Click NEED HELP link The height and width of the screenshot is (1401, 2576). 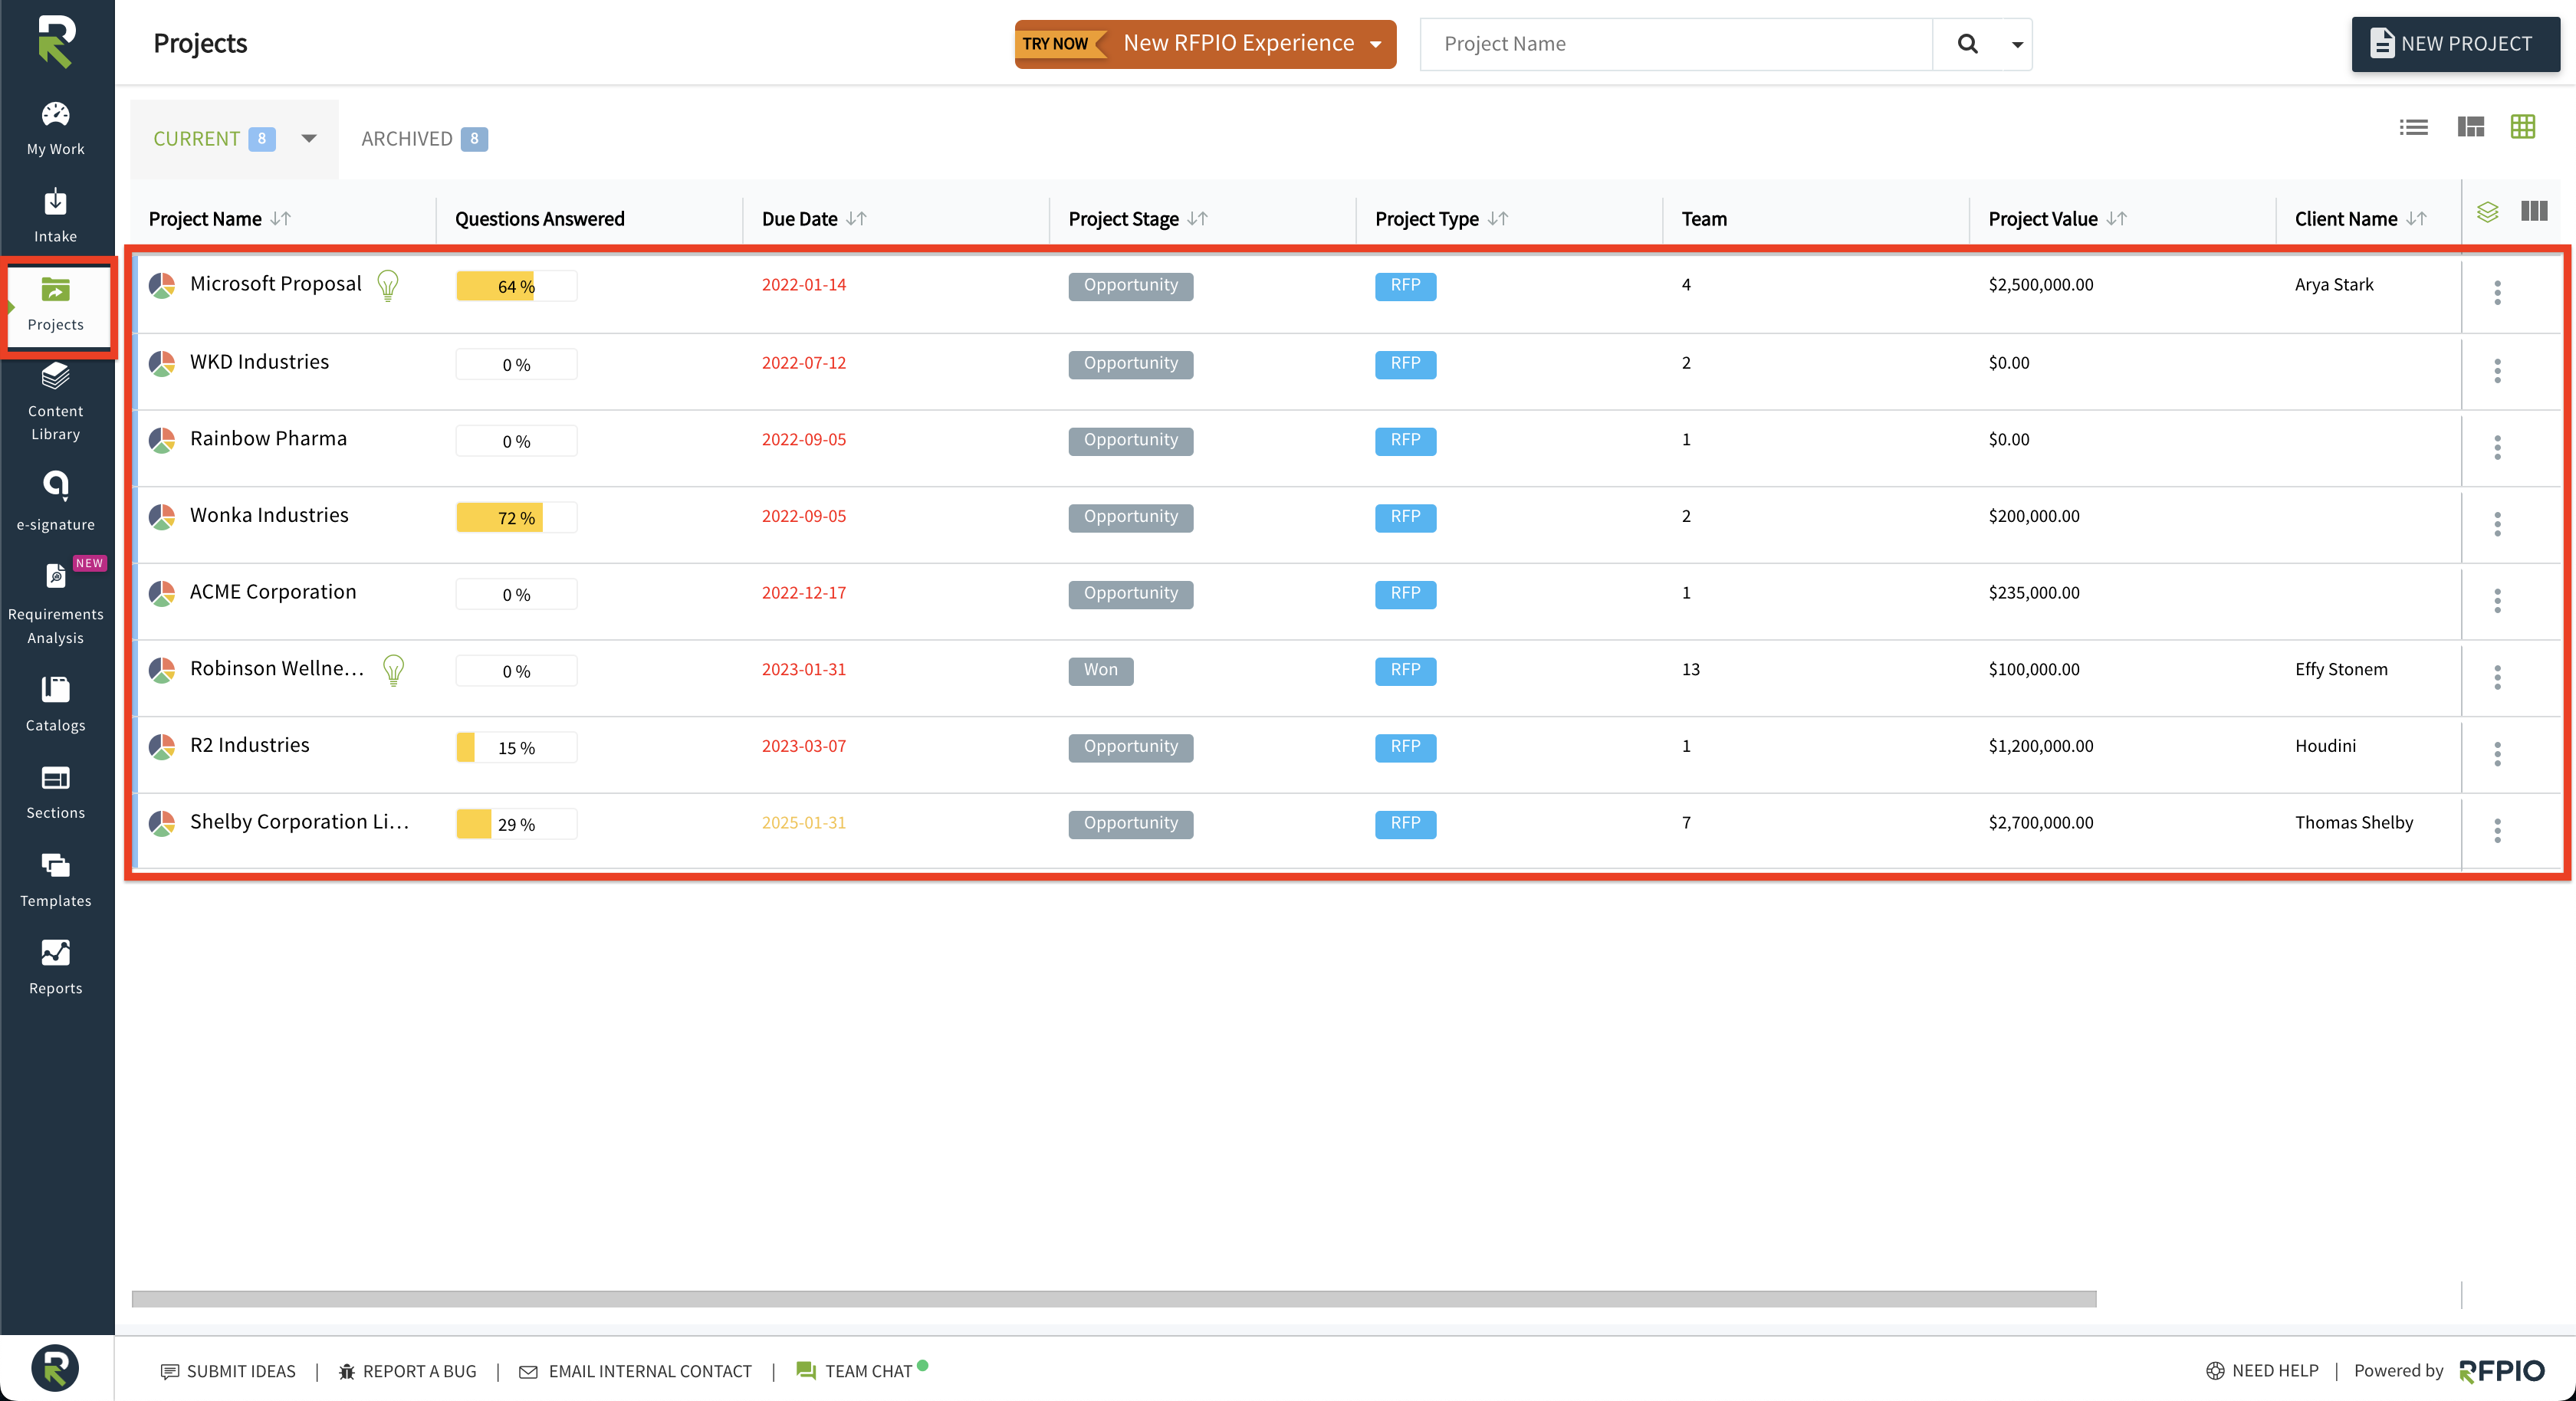click(x=2262, y=1370)
